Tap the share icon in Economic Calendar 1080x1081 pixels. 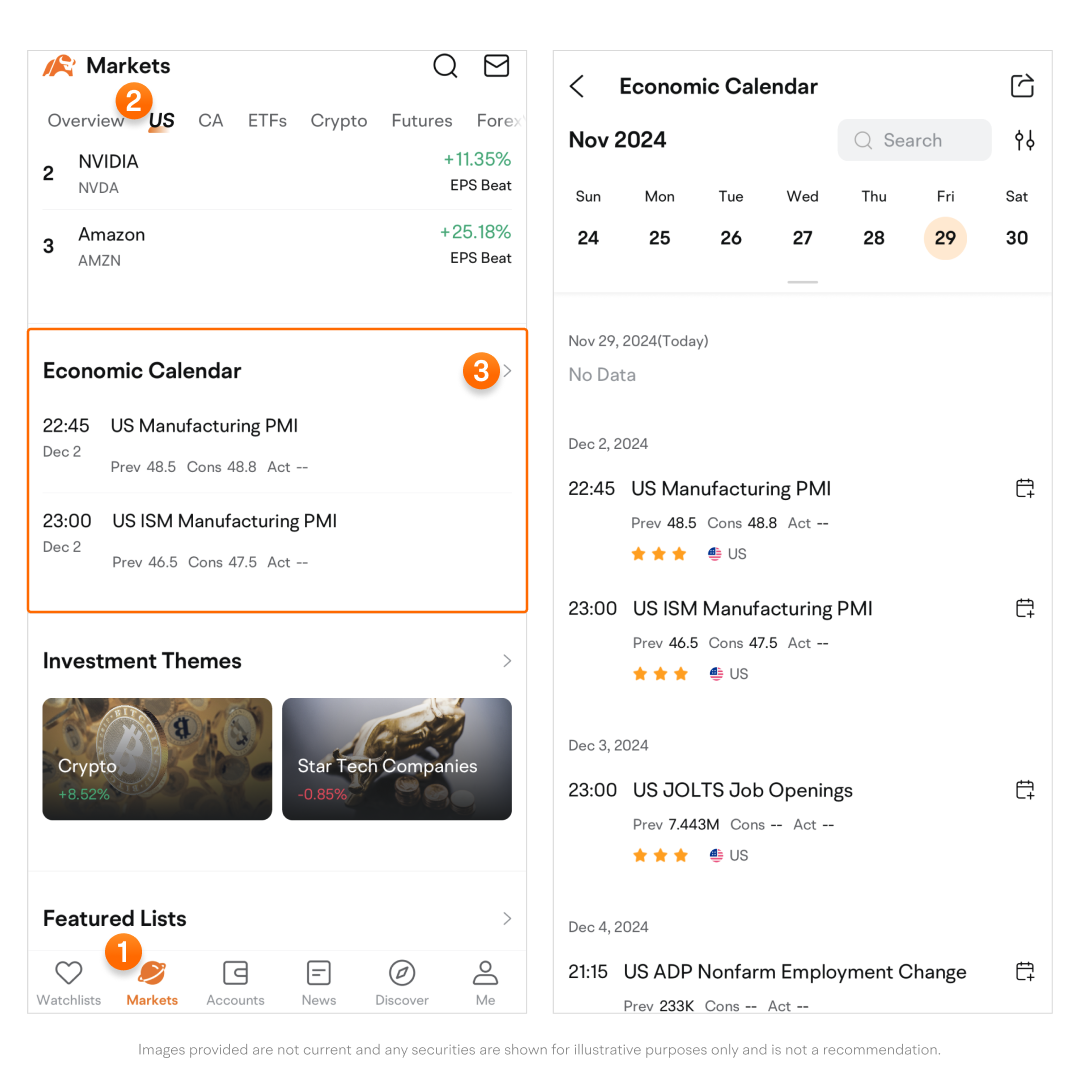coord(1022,86)
